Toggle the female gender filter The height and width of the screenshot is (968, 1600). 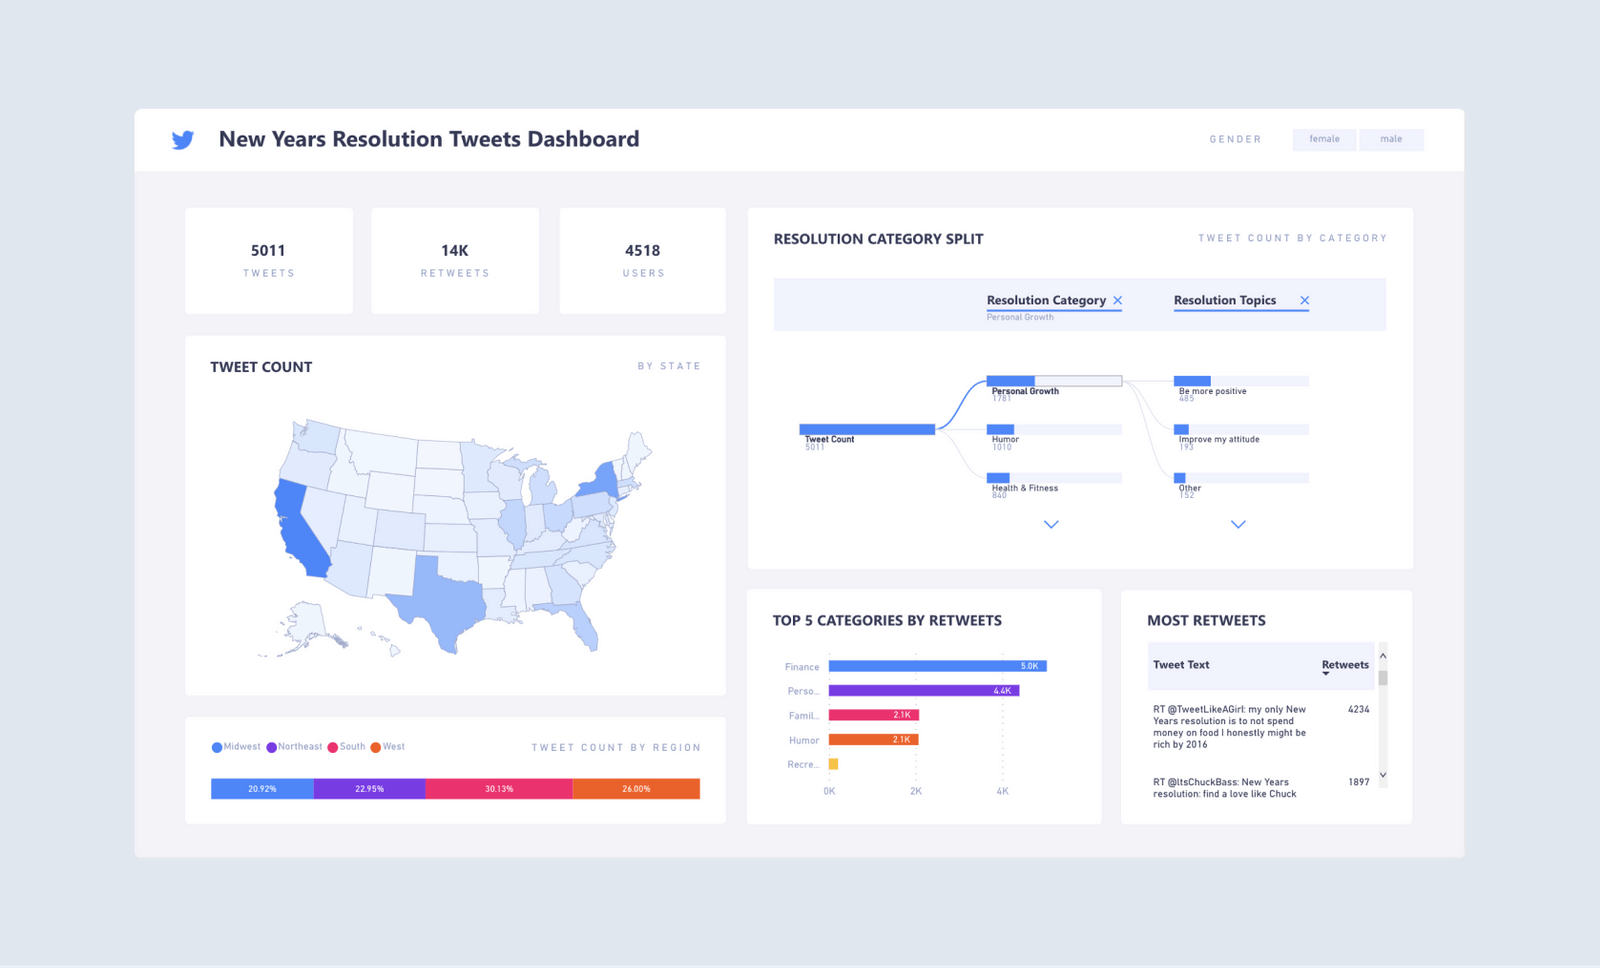pos(1324,139)
